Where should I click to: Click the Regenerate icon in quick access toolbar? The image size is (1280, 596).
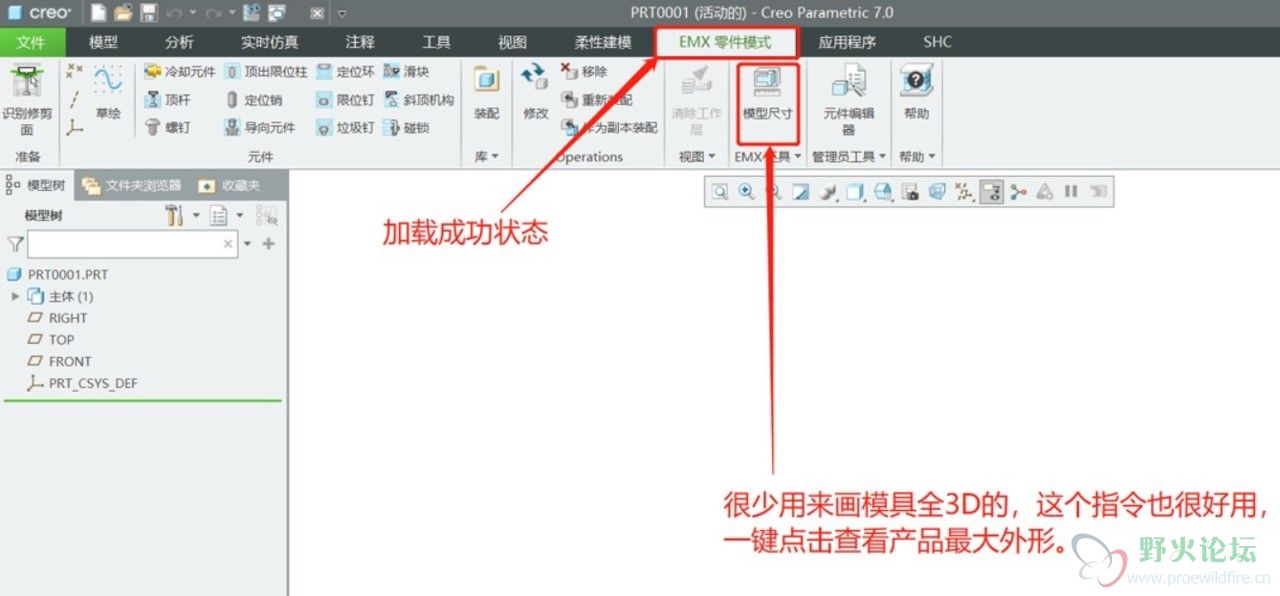(x=251, y=13)
